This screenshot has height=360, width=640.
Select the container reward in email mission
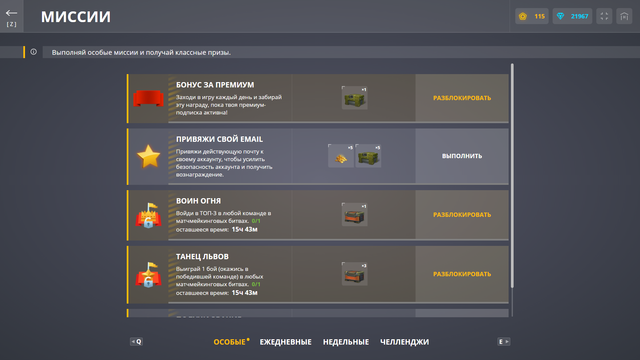coord(368,156)
